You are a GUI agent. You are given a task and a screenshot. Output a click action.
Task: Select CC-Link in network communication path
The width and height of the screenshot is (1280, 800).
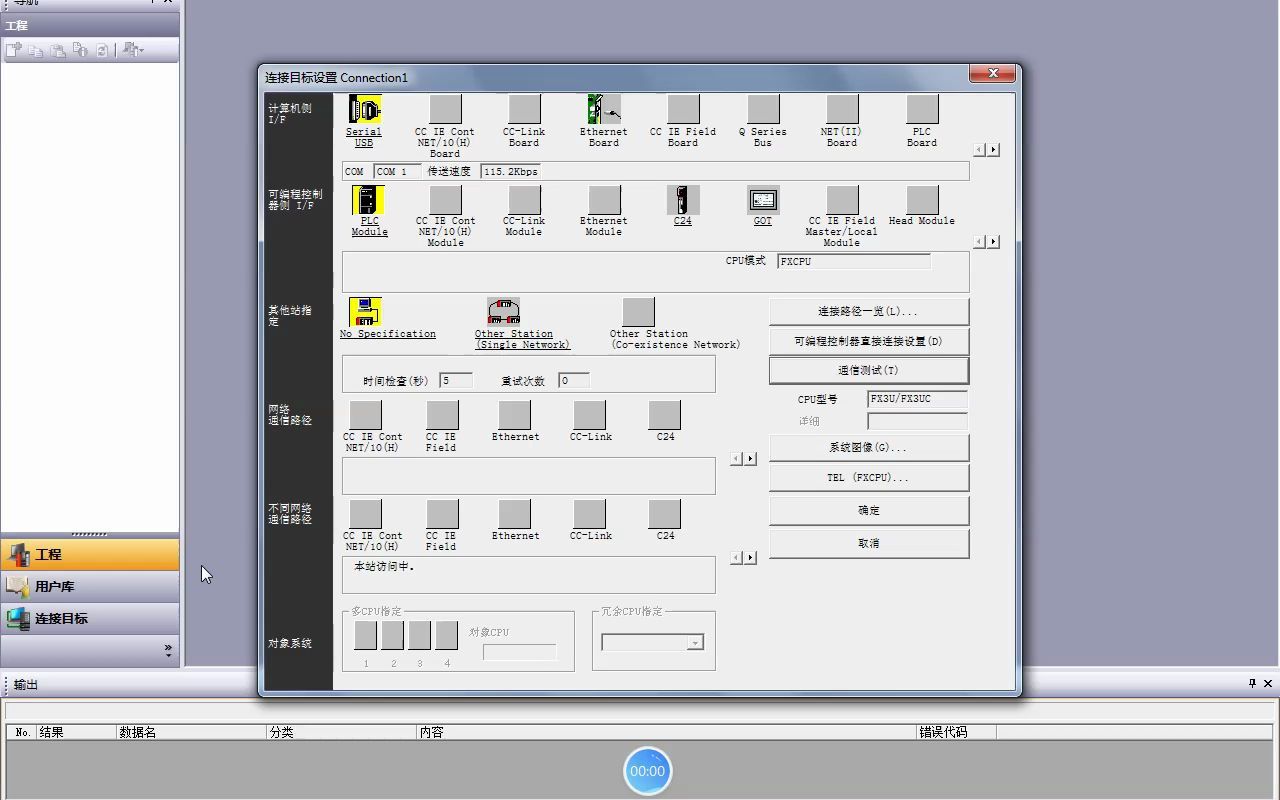(x=589, y=413)
